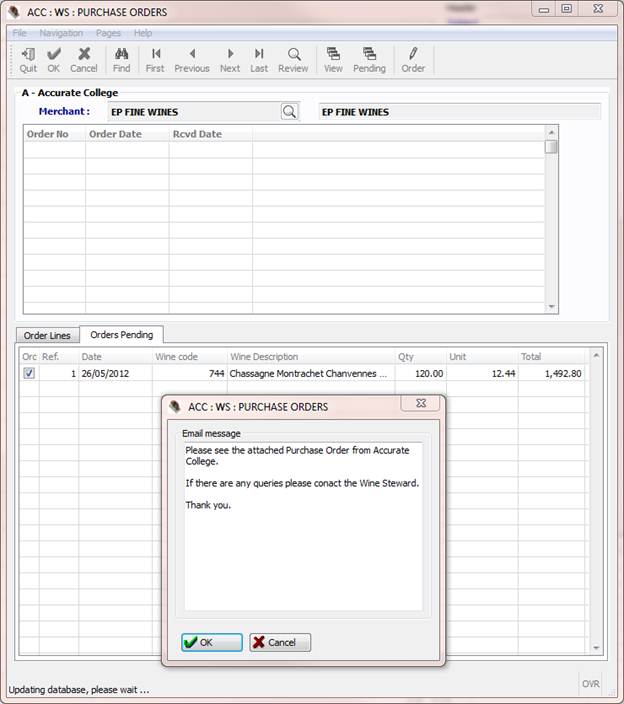Untick the checkbox for order ref 1
This screenshot has height=704, width=624.
point(29,373)
